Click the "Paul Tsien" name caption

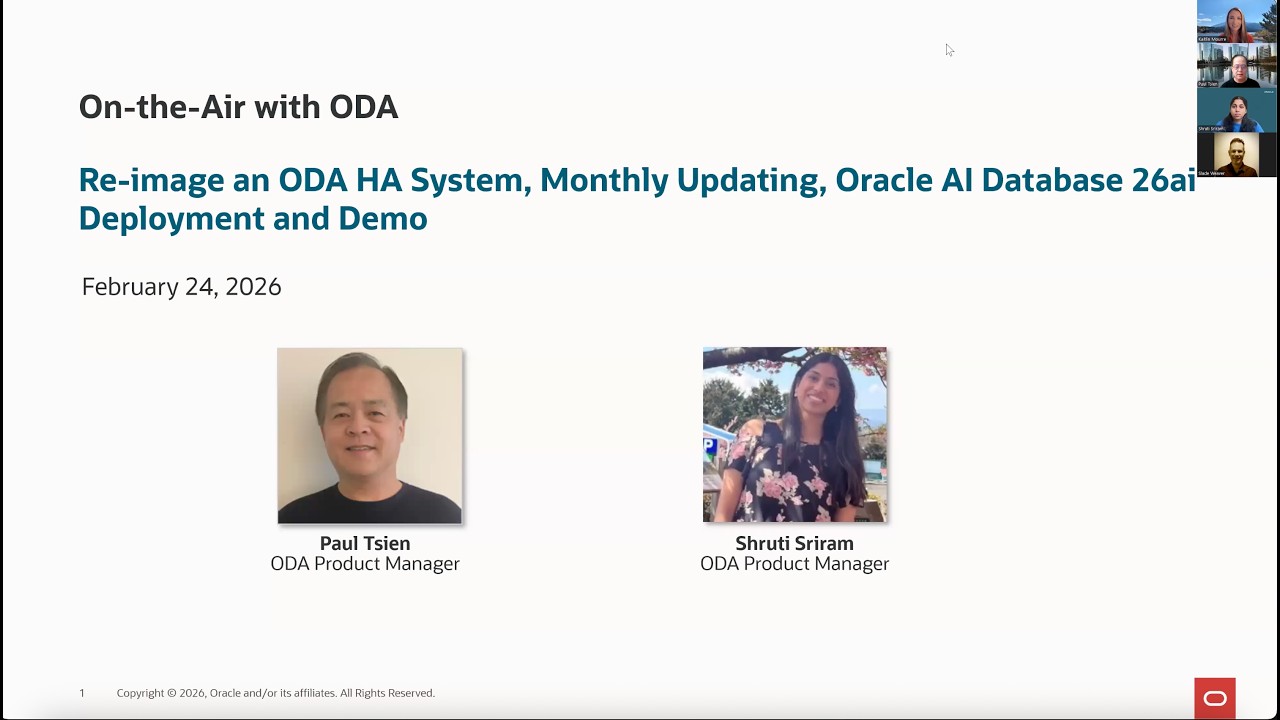pyautogui.click(x=365, y=543)
